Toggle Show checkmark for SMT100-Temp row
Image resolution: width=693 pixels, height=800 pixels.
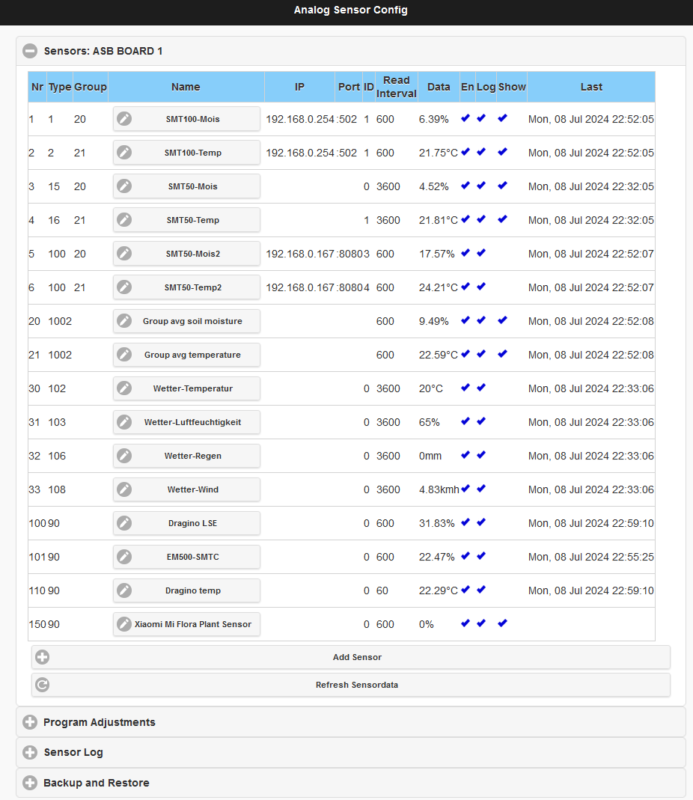coord(503,152)
